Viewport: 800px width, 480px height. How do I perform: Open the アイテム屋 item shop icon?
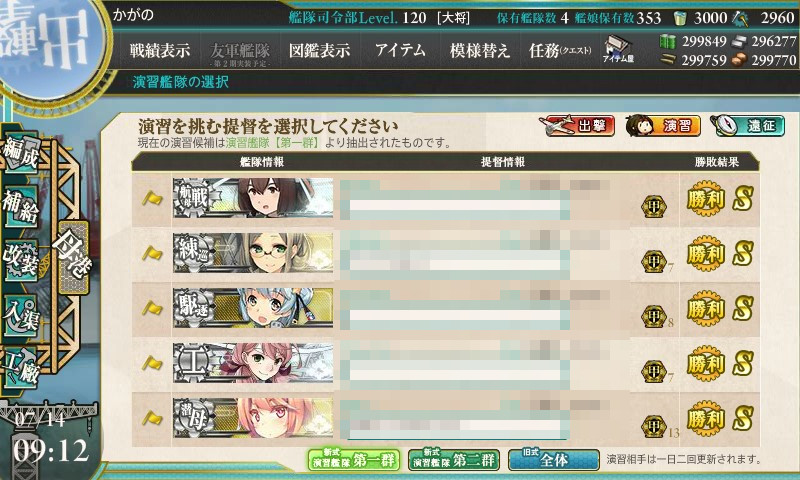click(x=618, y=49)
